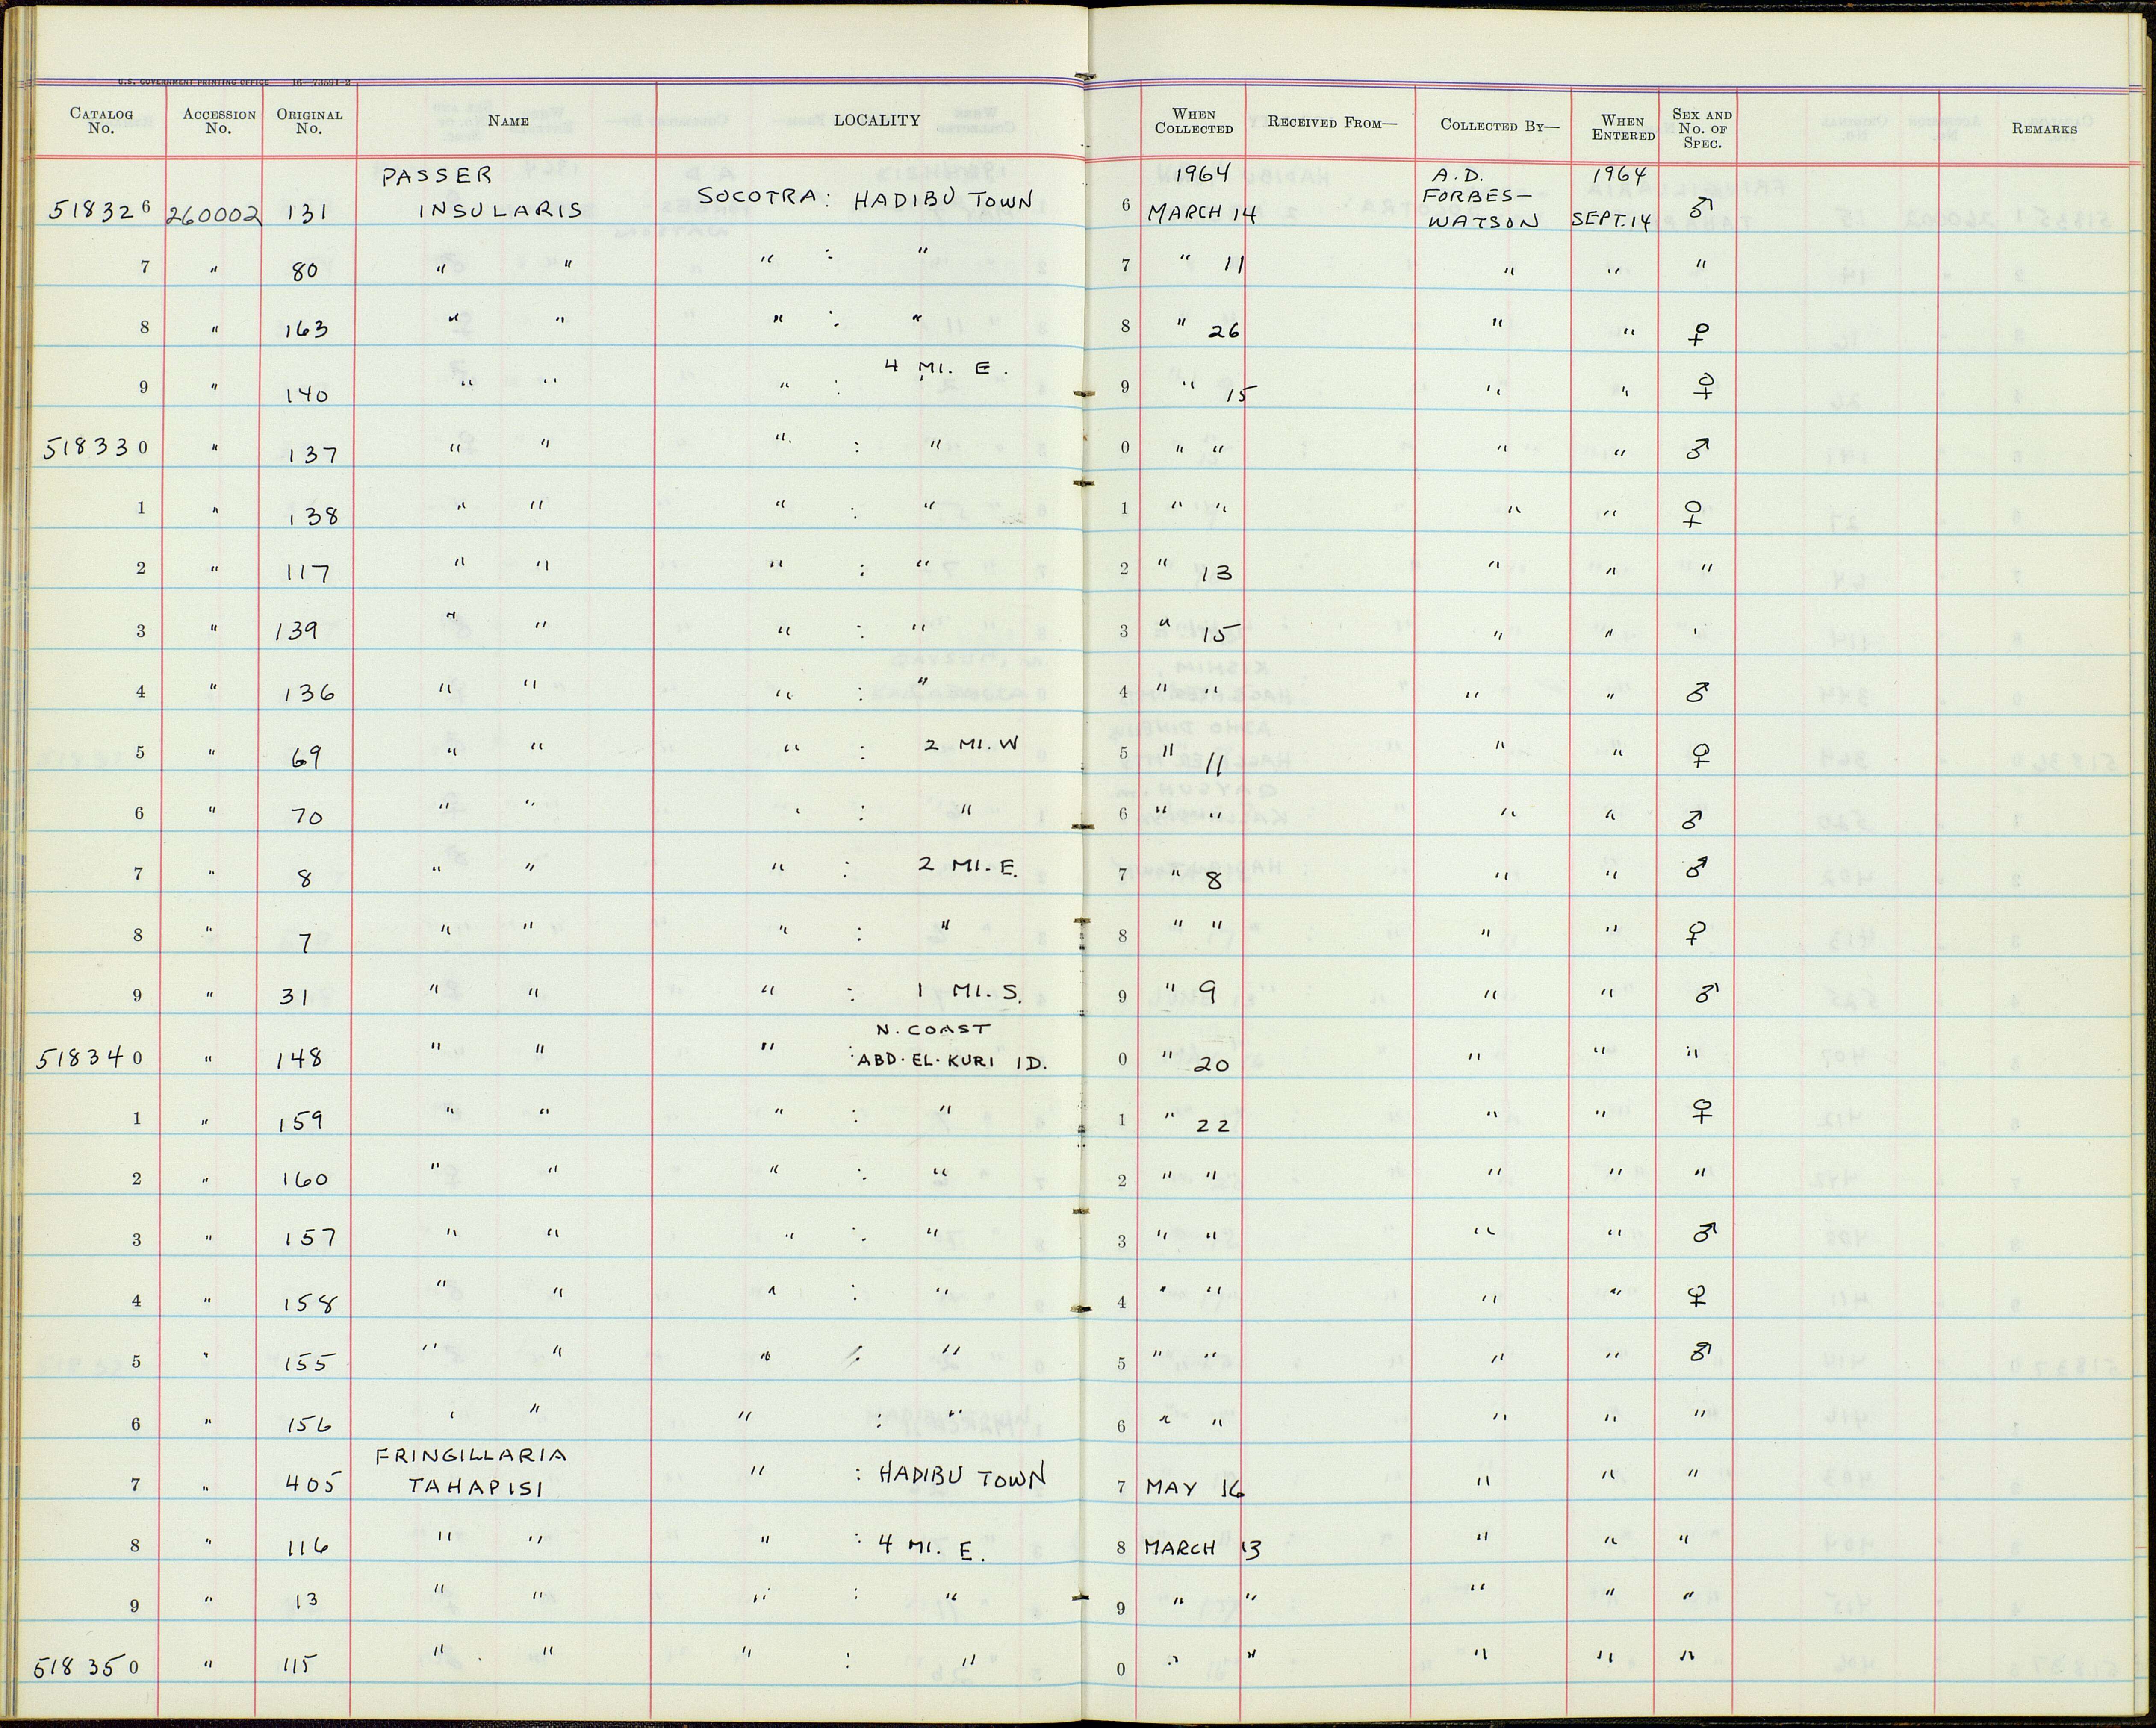Click the '1 MI. S.' locality text

click(969, 992)
